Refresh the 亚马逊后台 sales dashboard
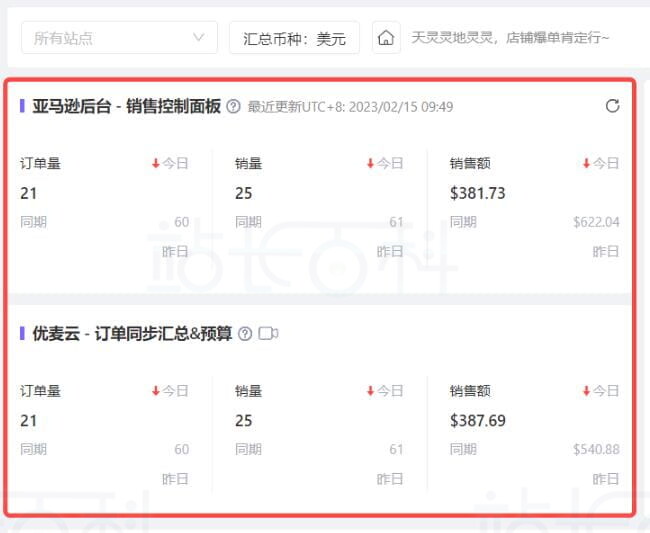Screen dimensions: 650x533 [612, 106]
